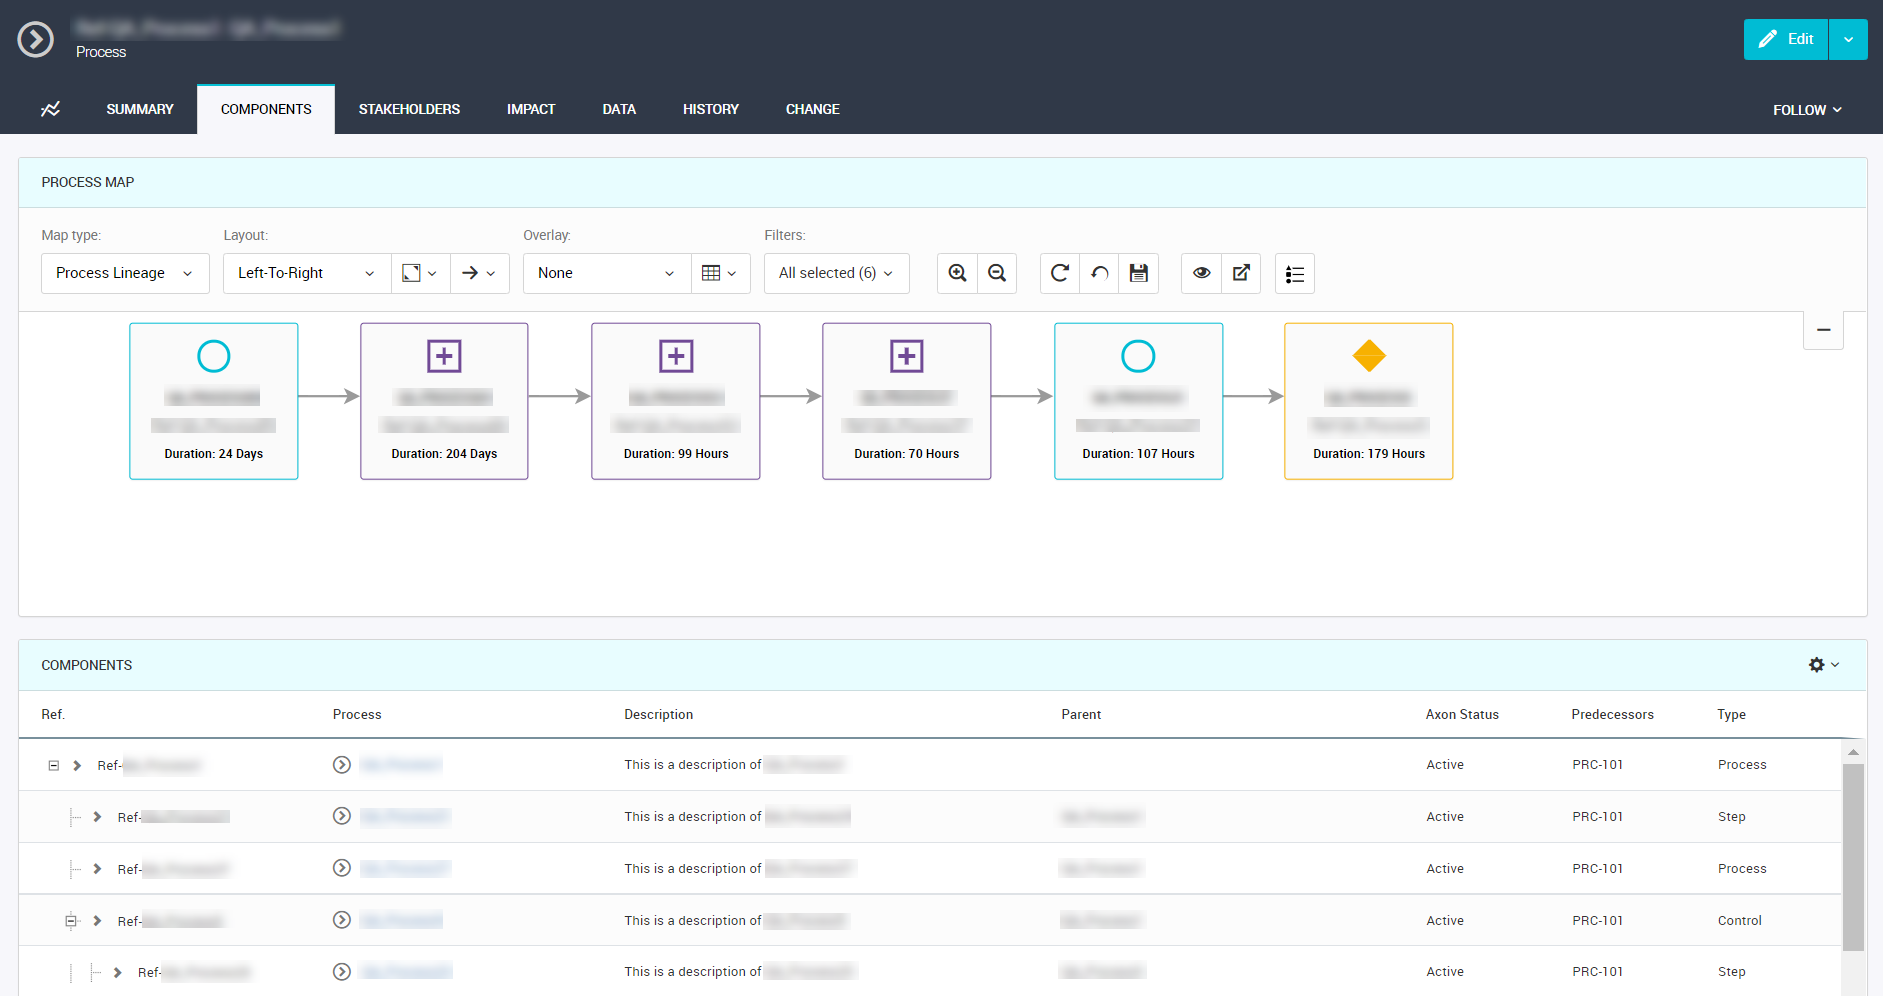The height and width of the screenshot is (996, 1883).
Task: Click process icon in the last Step row
Action: tap(342, 971)
